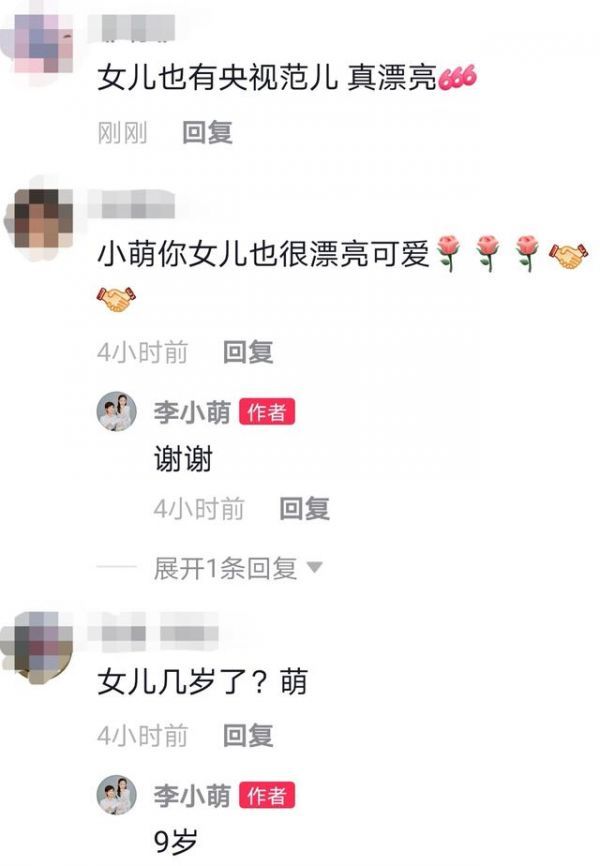Click the triangle arrow beside 展开1条回复
Image resolution: width=600 pixels, height=866 pixels.
(314, 567)
